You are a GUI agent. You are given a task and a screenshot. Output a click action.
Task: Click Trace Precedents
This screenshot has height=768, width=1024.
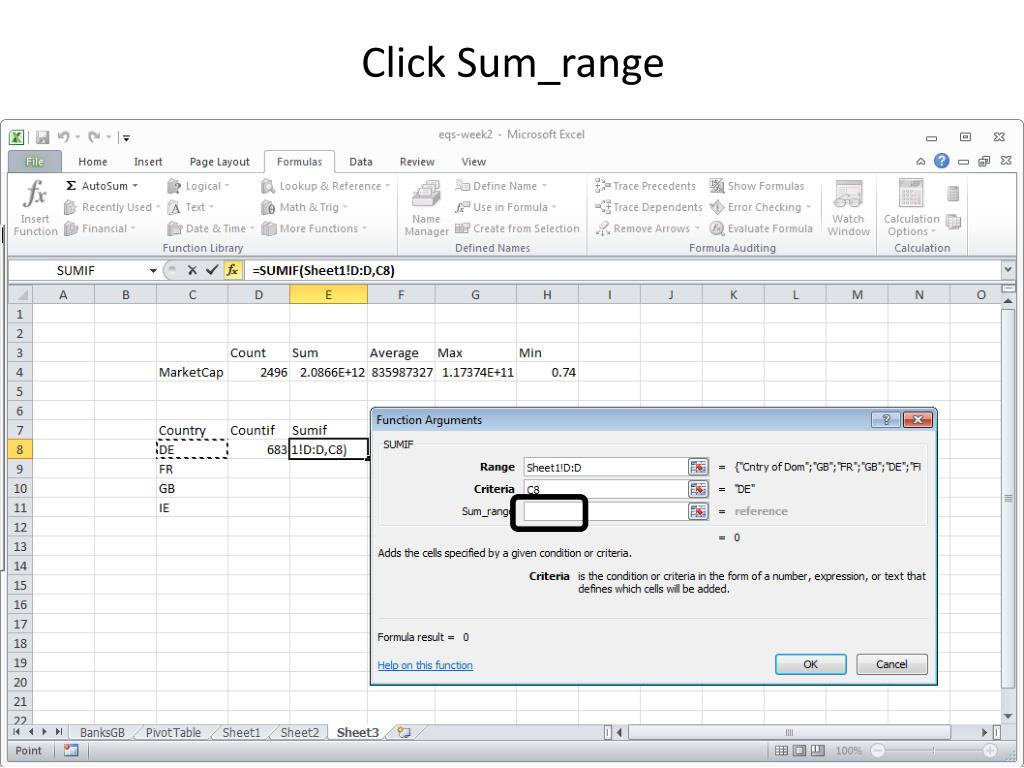[x=645, y=186]
